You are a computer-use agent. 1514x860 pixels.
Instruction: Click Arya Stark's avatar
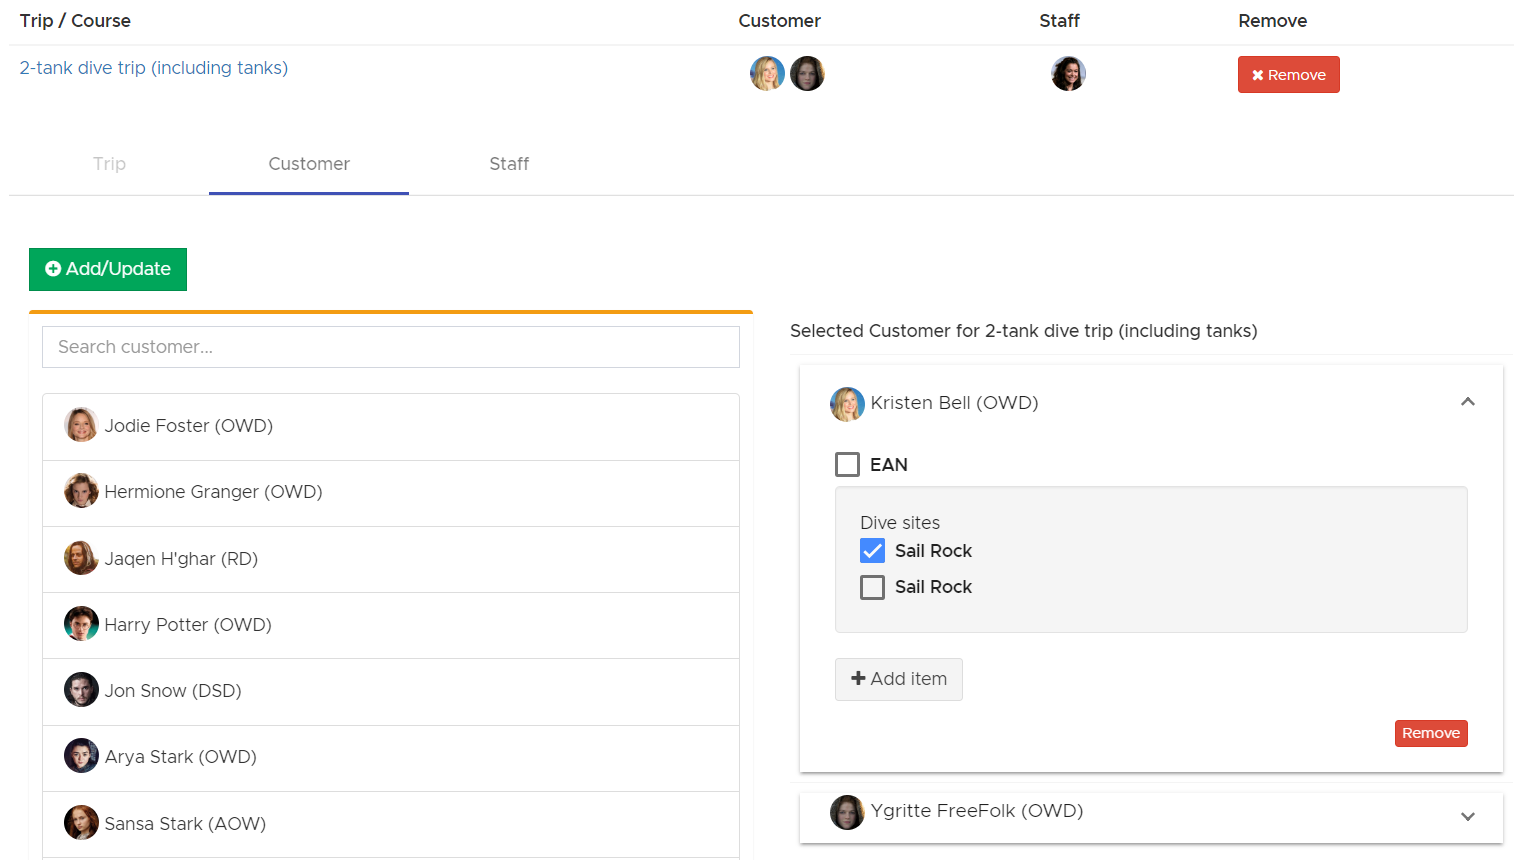click(x=81, y=756)
